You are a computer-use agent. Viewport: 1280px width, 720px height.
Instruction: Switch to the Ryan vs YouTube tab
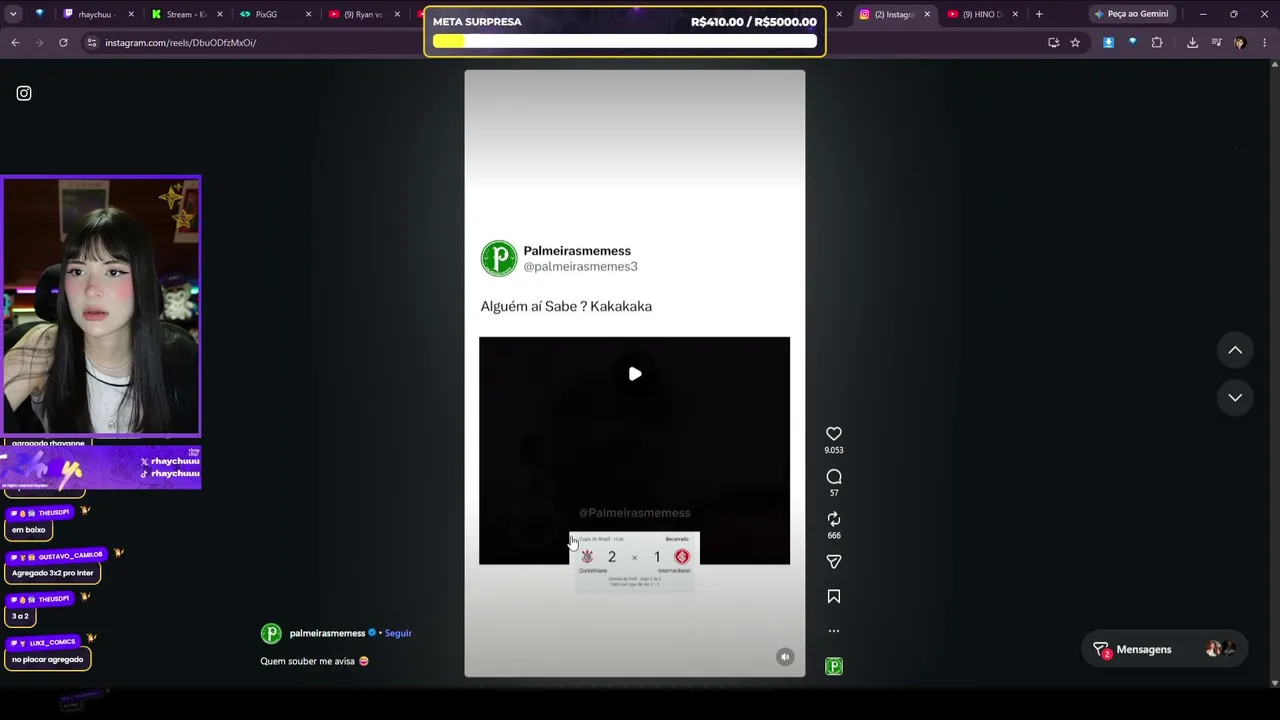[x=360, y=14]
